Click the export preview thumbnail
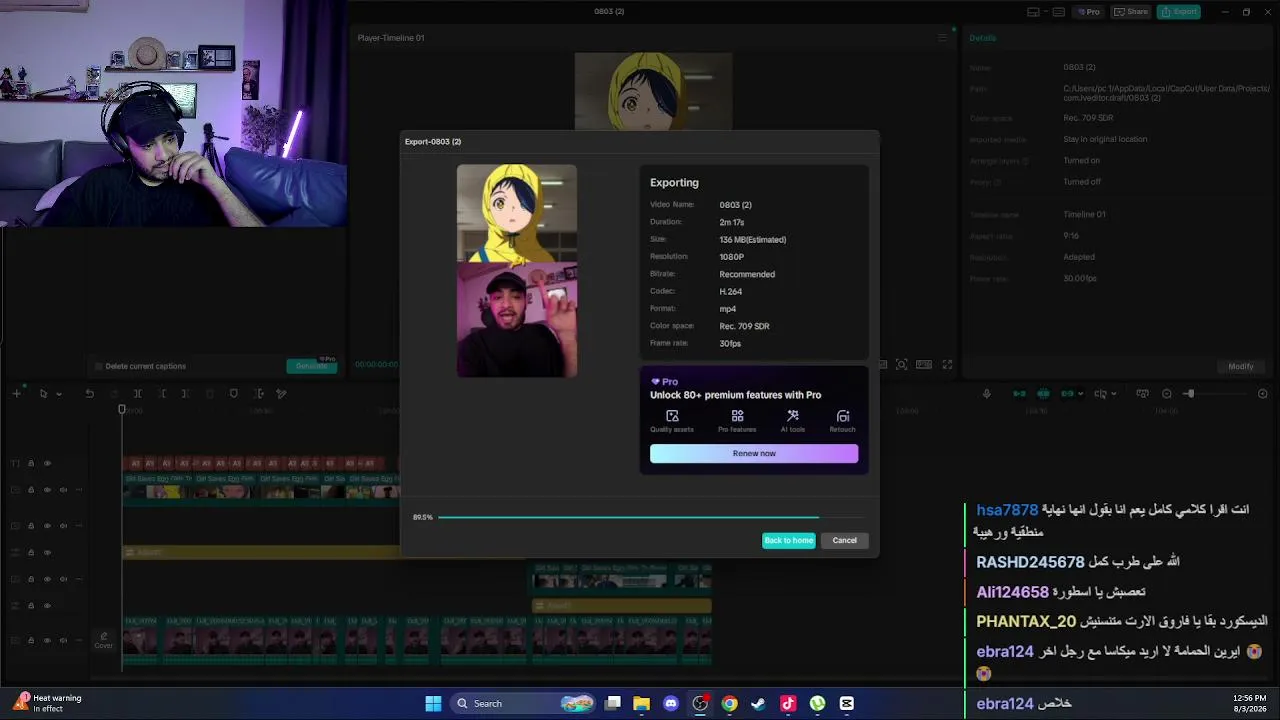 pyautogui.click(x=517, y=271)
